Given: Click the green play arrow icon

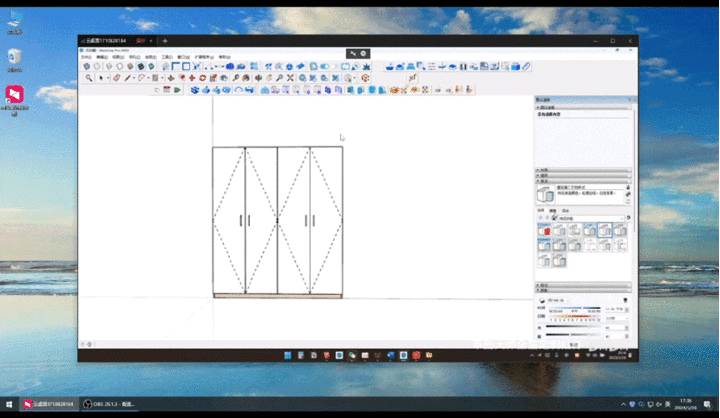Looking at the screenshot, I should point(177,90).
